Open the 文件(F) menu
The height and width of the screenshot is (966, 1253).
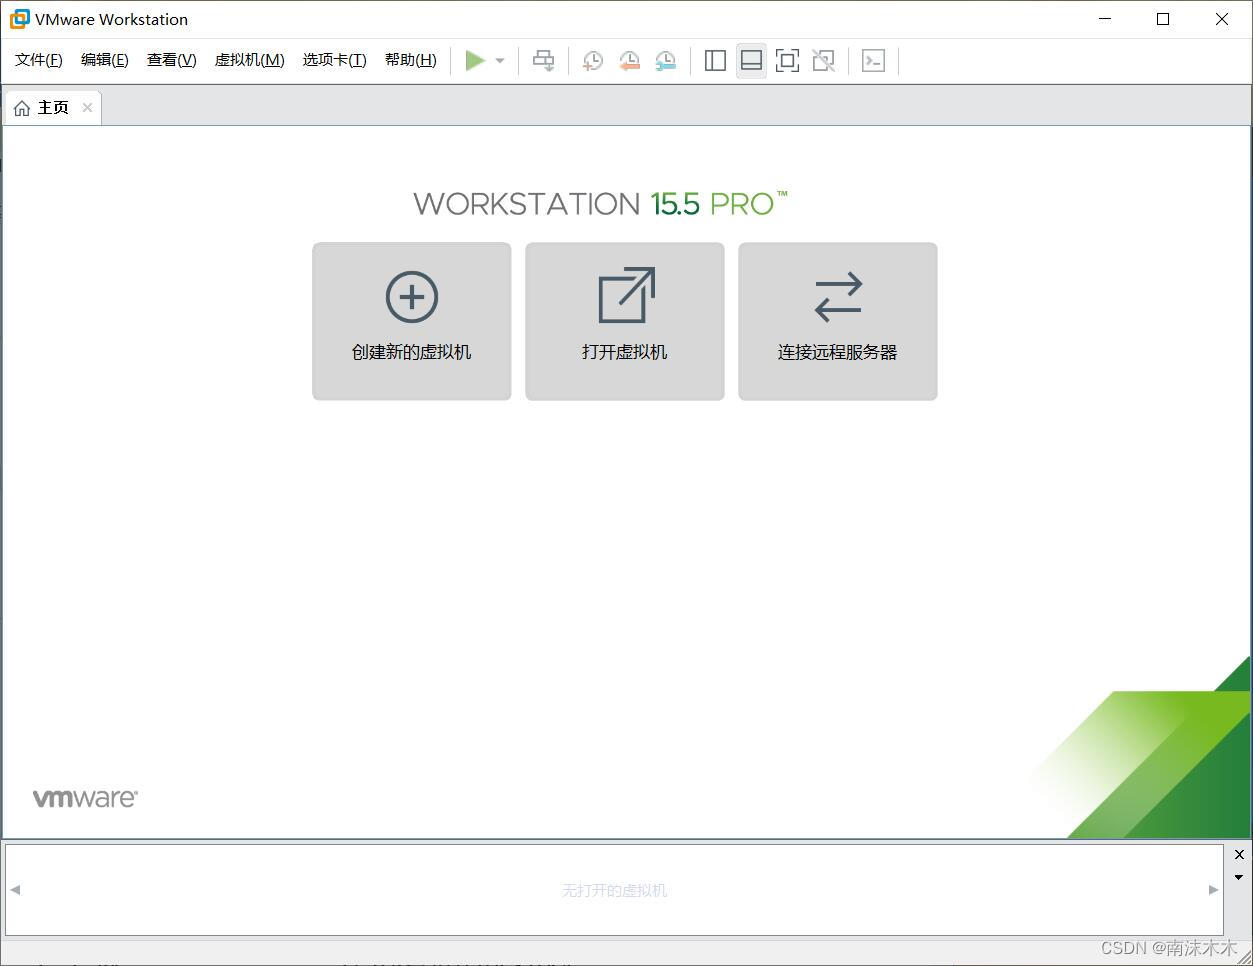click(39, 60)
